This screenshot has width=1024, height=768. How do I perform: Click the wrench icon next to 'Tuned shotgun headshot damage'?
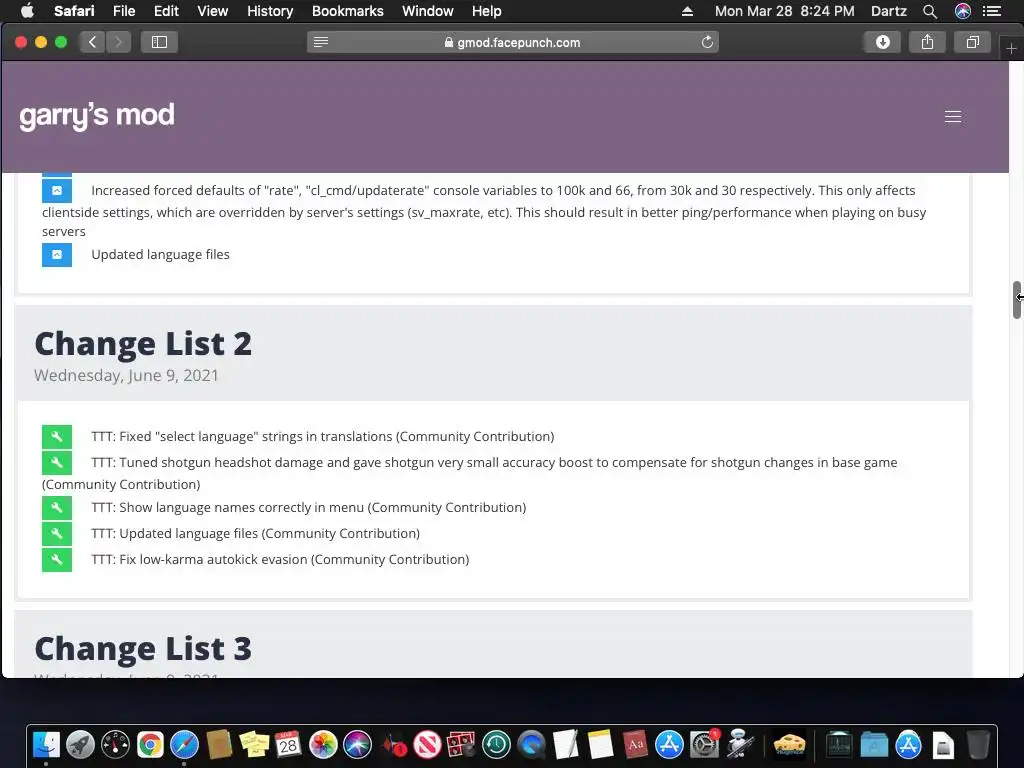pyautogui.click(x=57, y=462)
